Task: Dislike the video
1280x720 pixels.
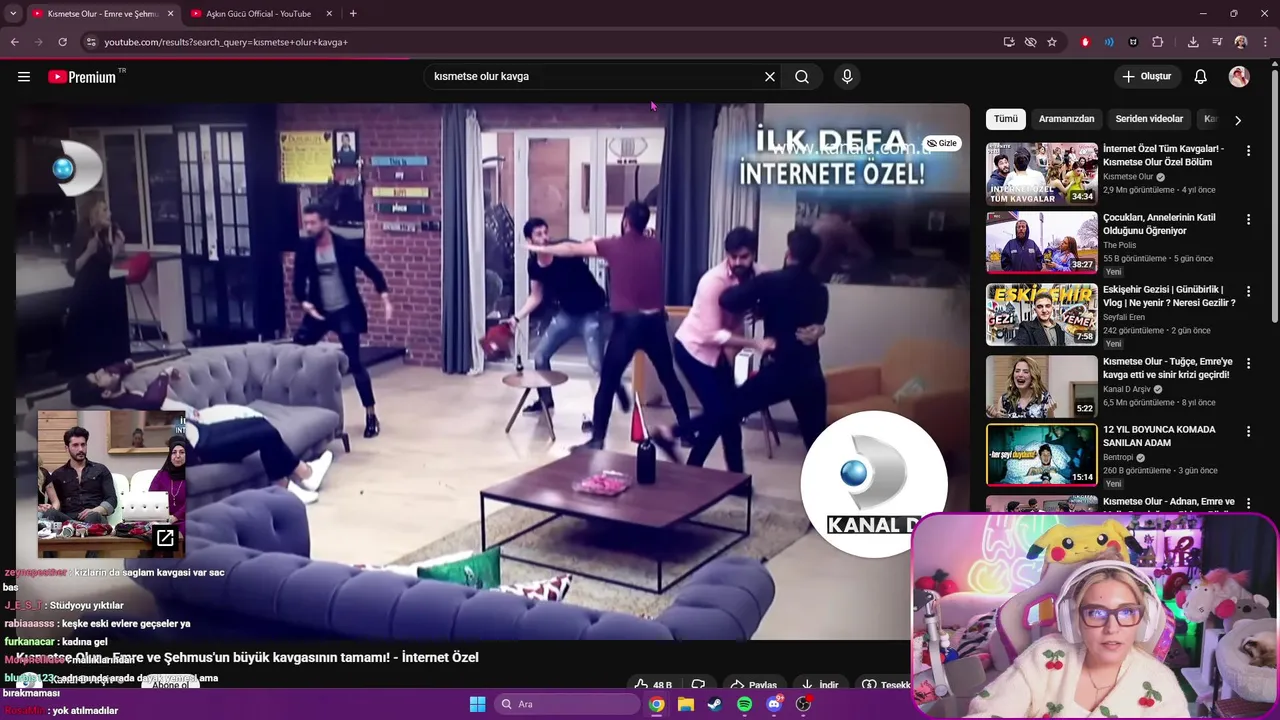Action: [698, 684]
